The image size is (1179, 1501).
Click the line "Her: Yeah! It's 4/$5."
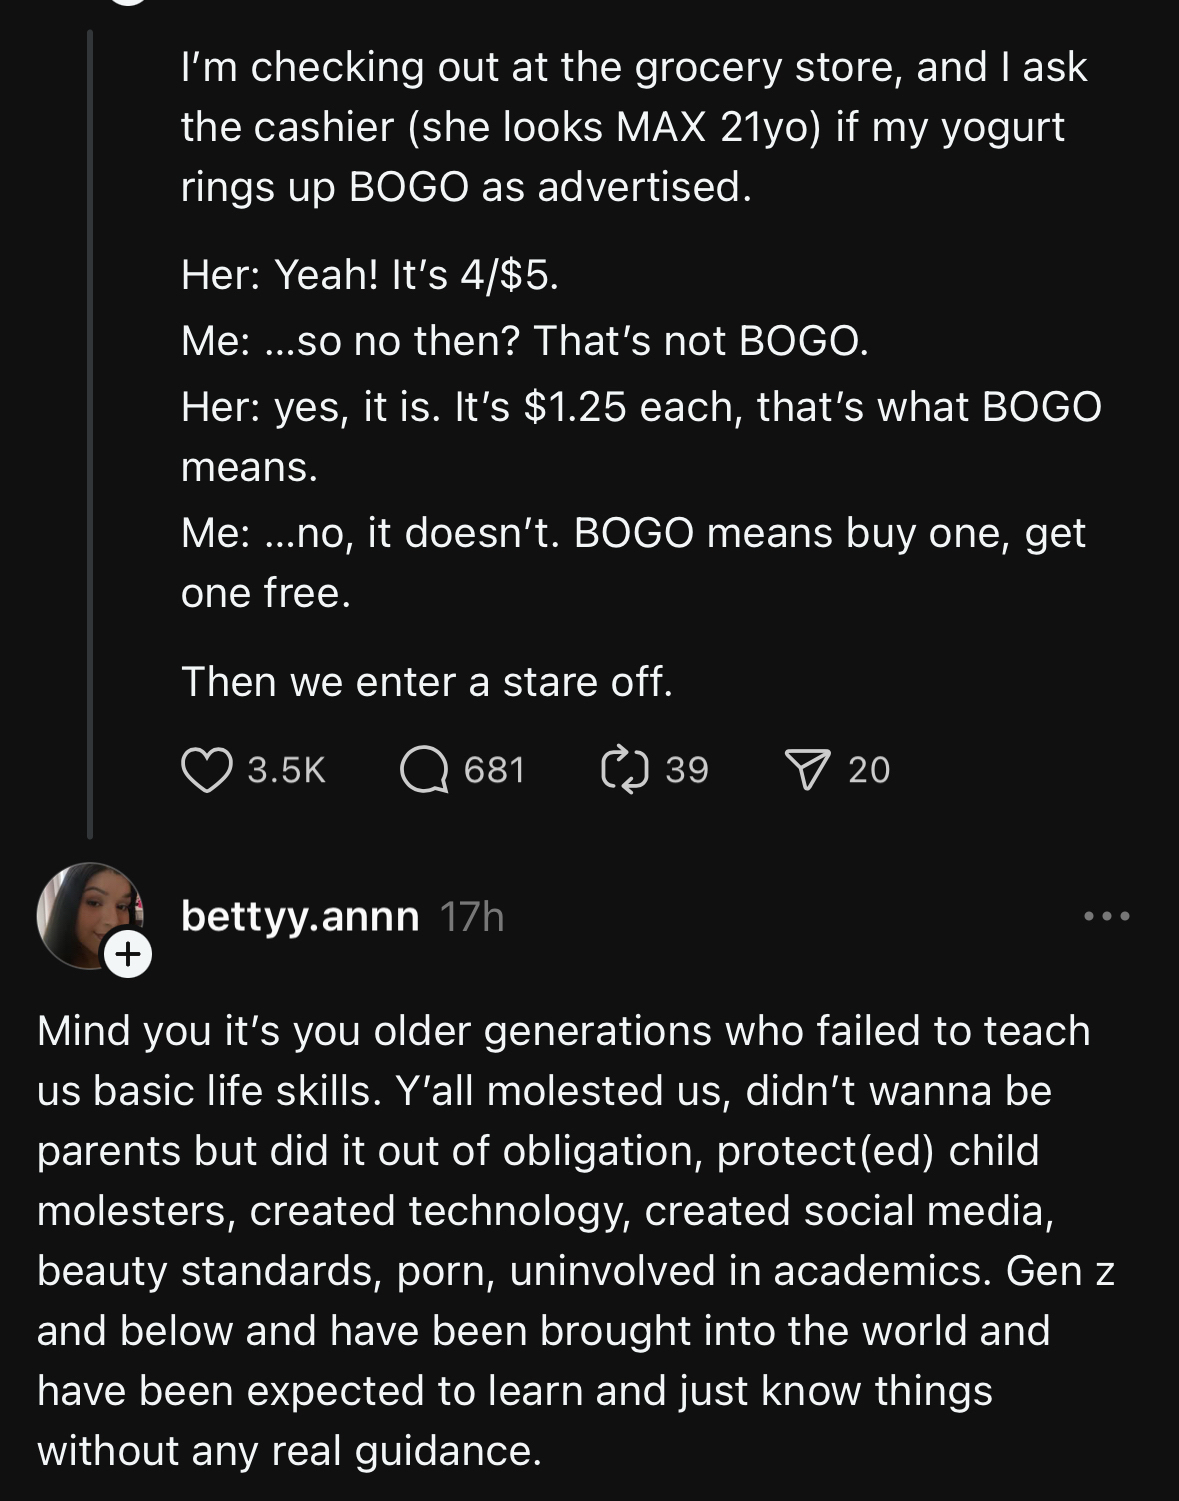tap(369, 274)
